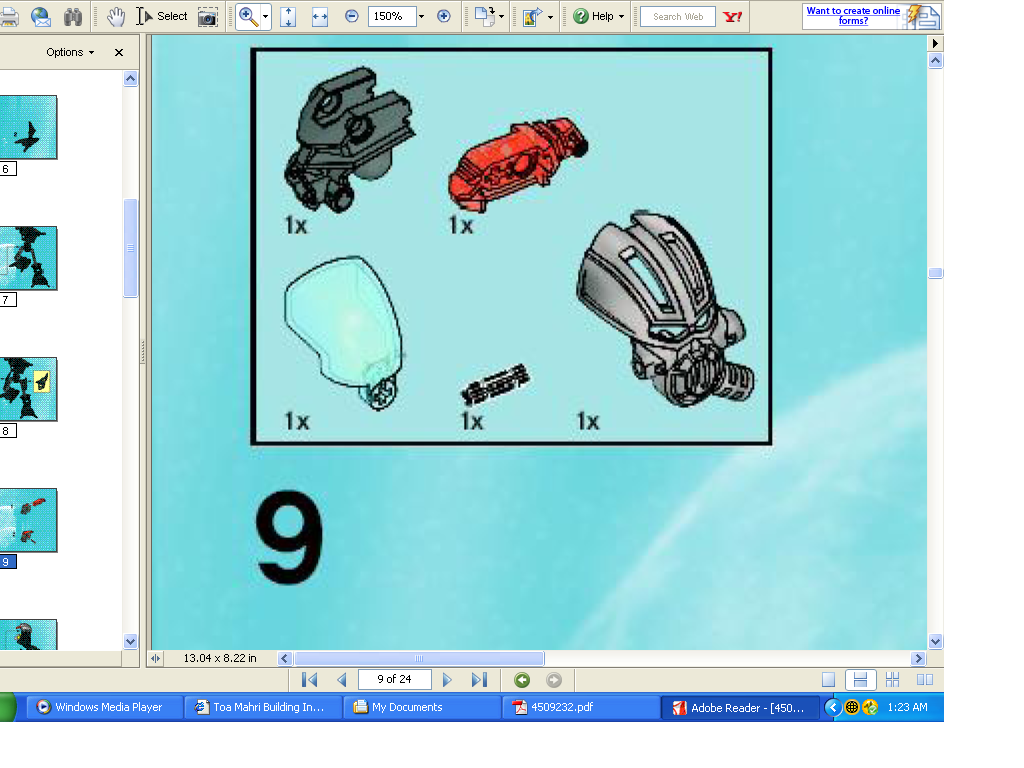
Task: Click the horizontal scrollbar right arrow
Action: pos(918,658)
